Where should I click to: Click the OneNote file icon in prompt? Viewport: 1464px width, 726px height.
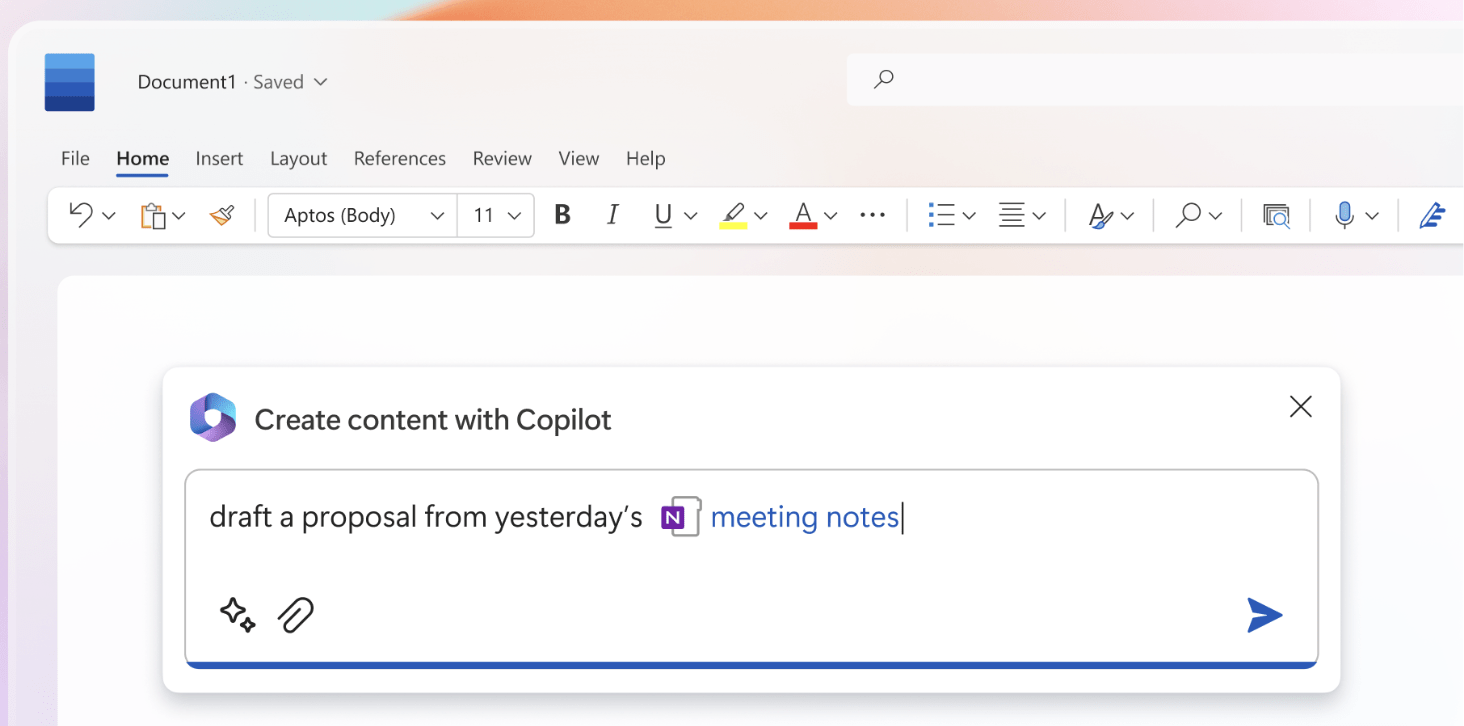pos(681,517)
